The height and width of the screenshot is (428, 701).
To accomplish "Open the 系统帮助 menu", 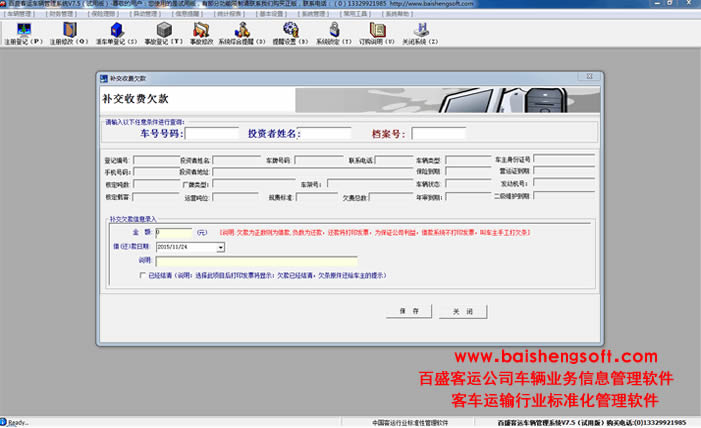I will 397,14.
